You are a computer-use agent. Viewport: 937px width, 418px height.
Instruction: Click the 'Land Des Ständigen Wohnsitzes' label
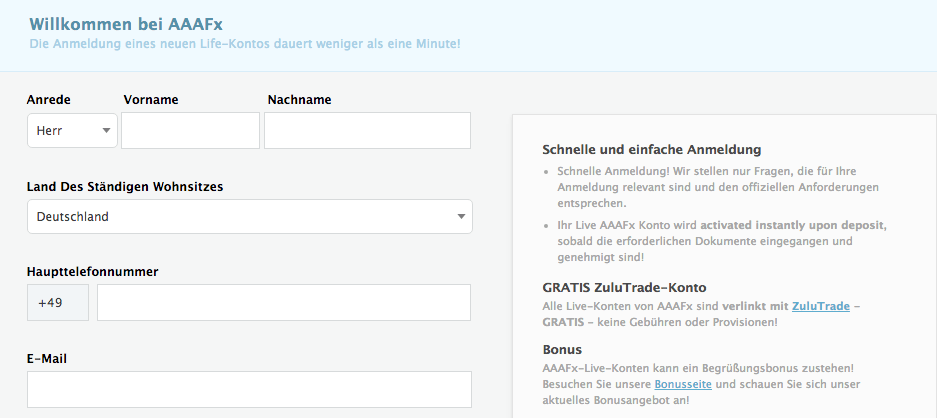(125, 187)
